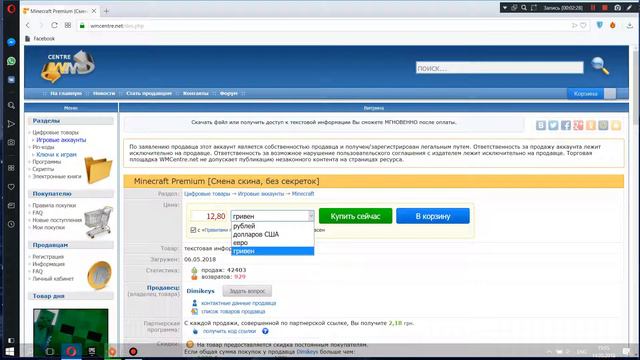This screenshot has width=640, height=360.
Task: Open Facebook bookmark in bookmarks bar
Action: (x=40, y=38)
